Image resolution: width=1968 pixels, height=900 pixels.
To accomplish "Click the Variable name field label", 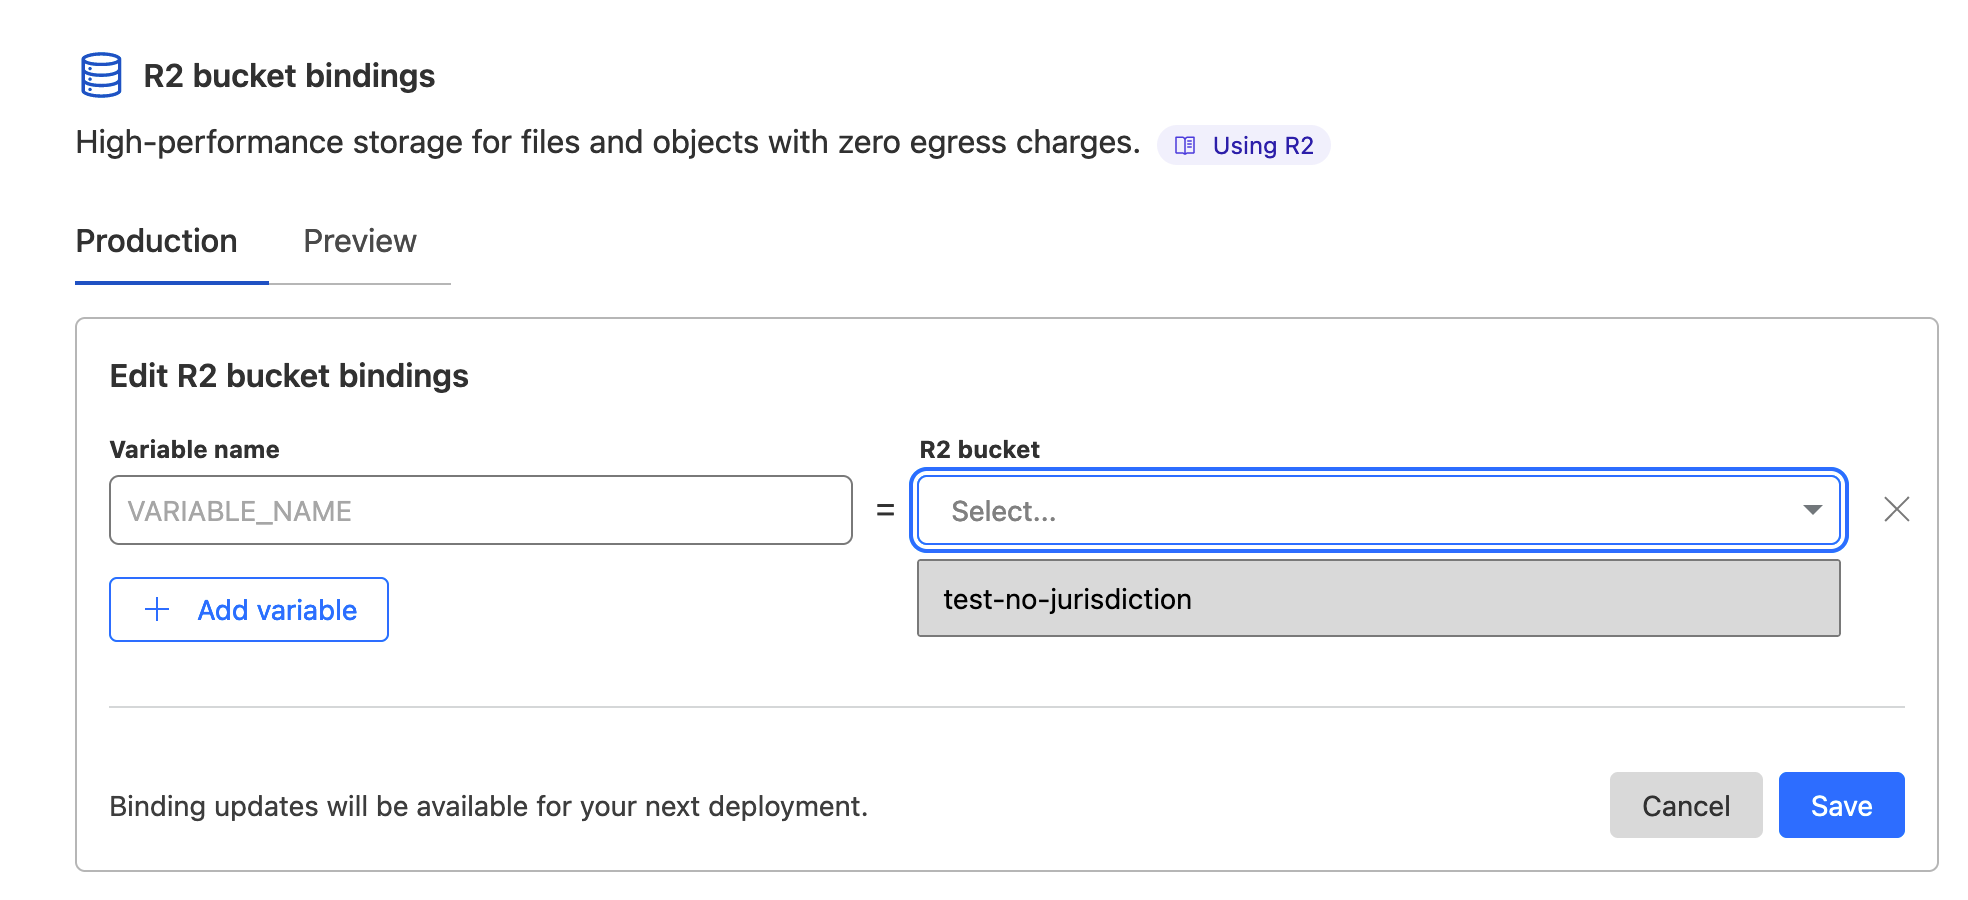I will click(x=194, y=450).
